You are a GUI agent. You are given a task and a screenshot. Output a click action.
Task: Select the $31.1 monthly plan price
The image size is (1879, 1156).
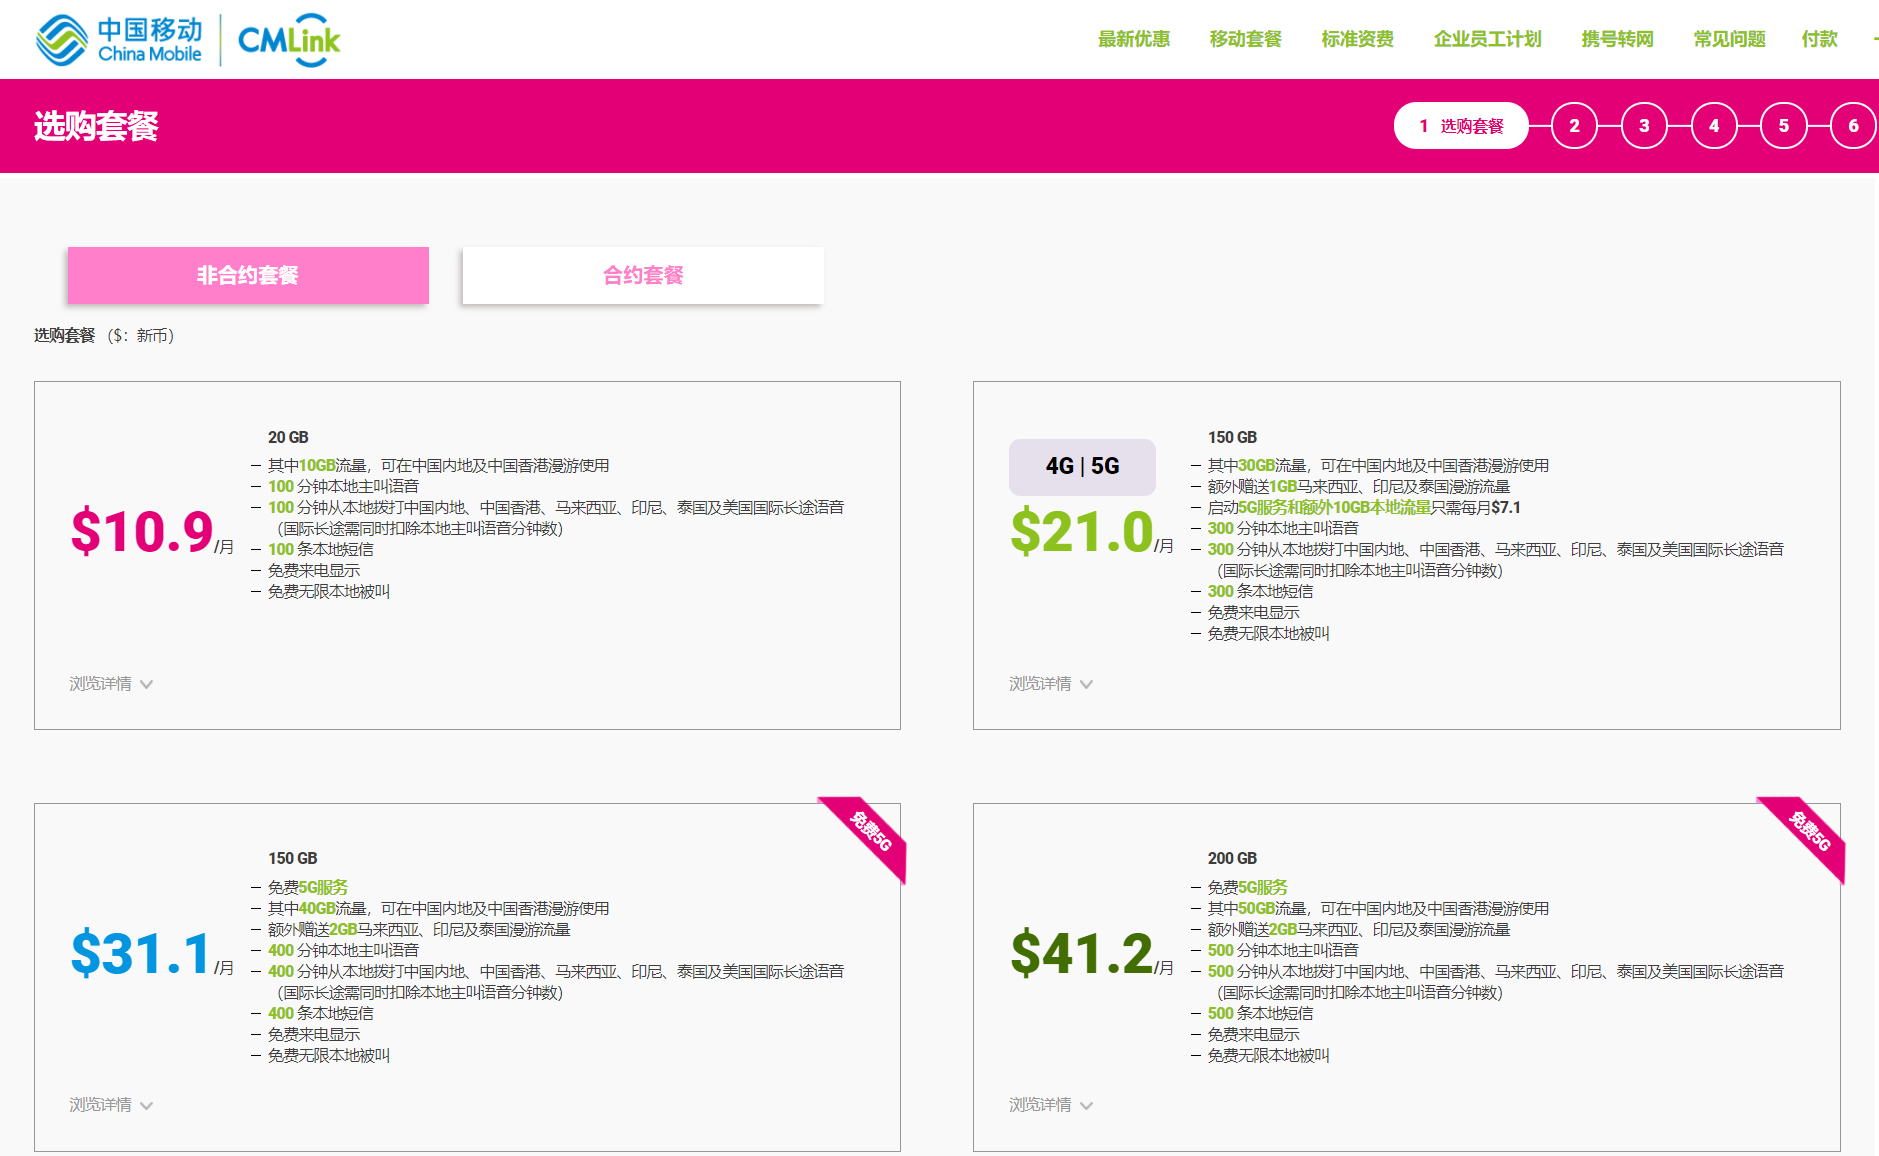[x=152, y=953]
